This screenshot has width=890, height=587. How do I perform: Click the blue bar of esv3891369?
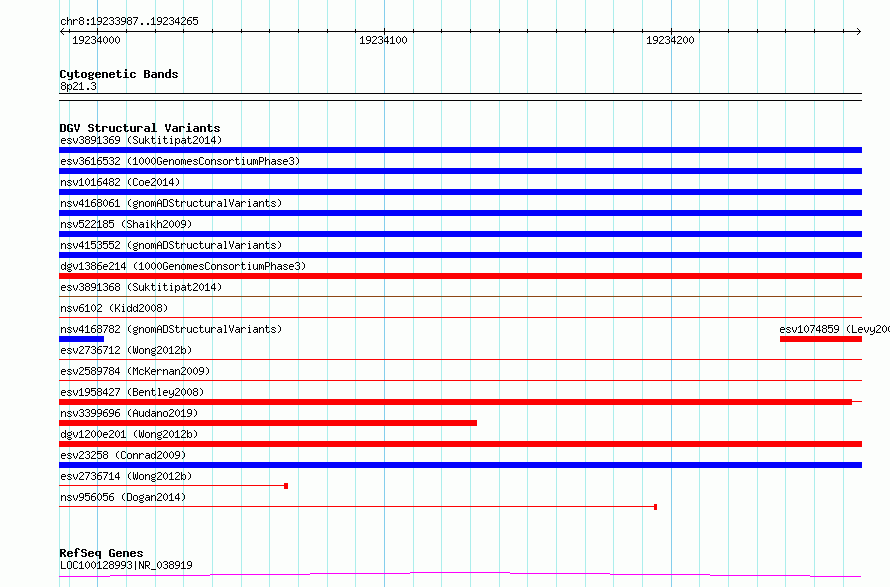click(x=460, y=150)
